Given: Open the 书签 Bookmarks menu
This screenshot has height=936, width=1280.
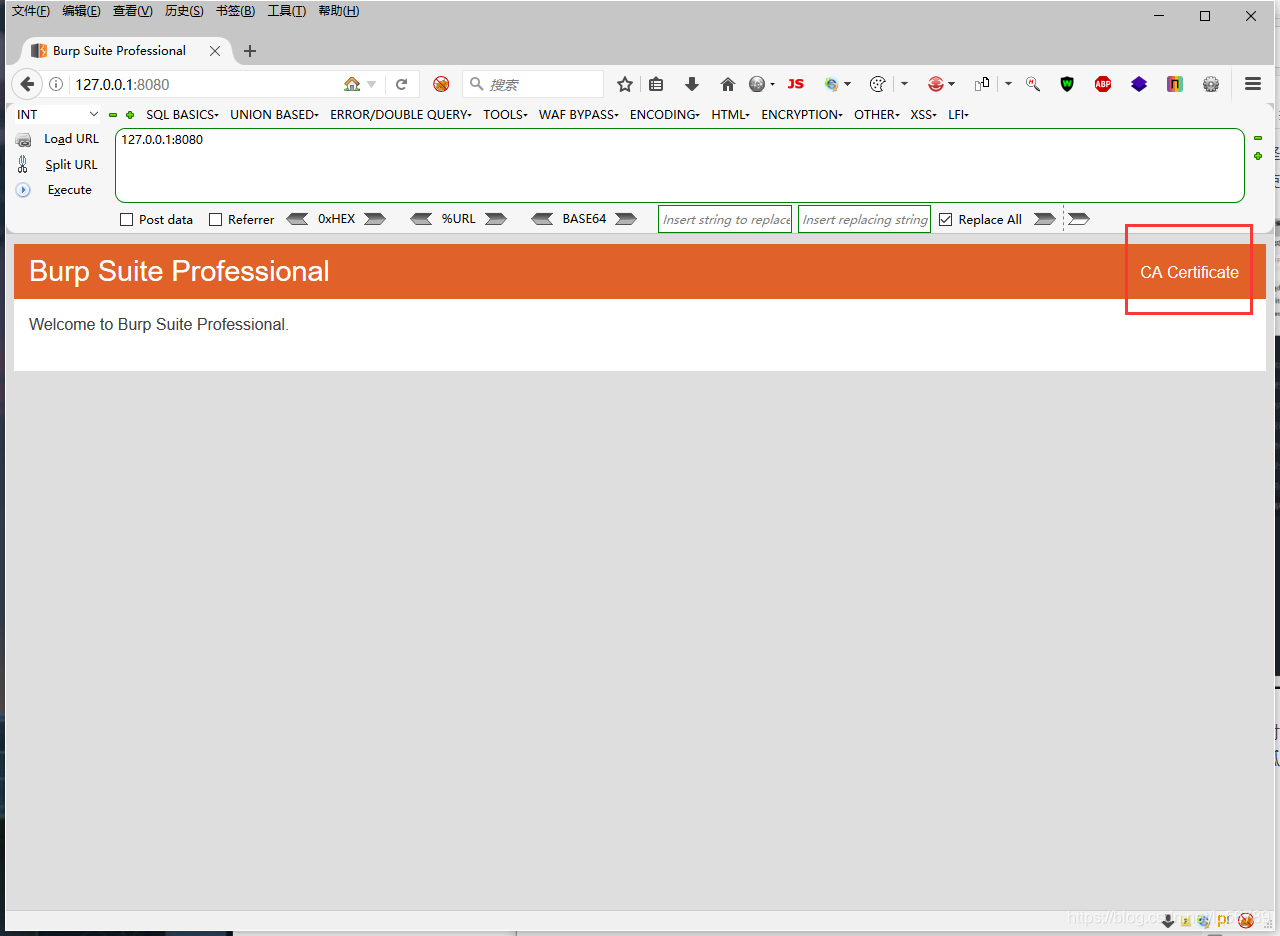Looking at the screenshot, I should pyautogui.click(x=235, y=11).
